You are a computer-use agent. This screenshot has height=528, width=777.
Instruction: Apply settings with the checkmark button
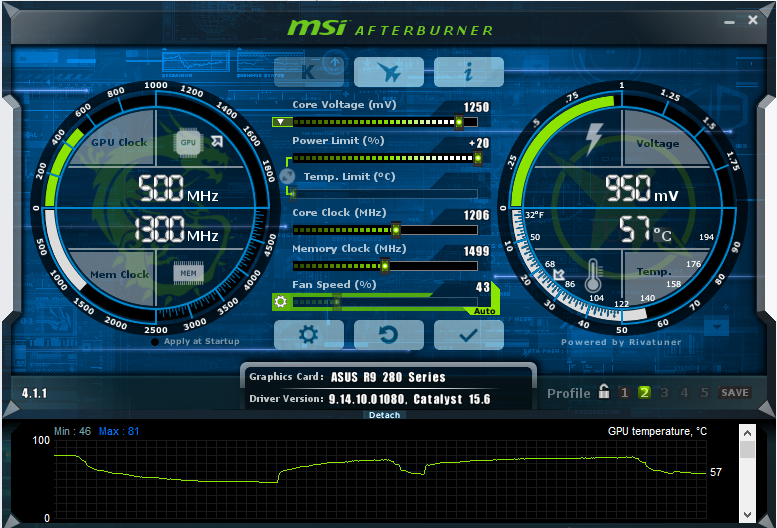(x=469, y=335)
